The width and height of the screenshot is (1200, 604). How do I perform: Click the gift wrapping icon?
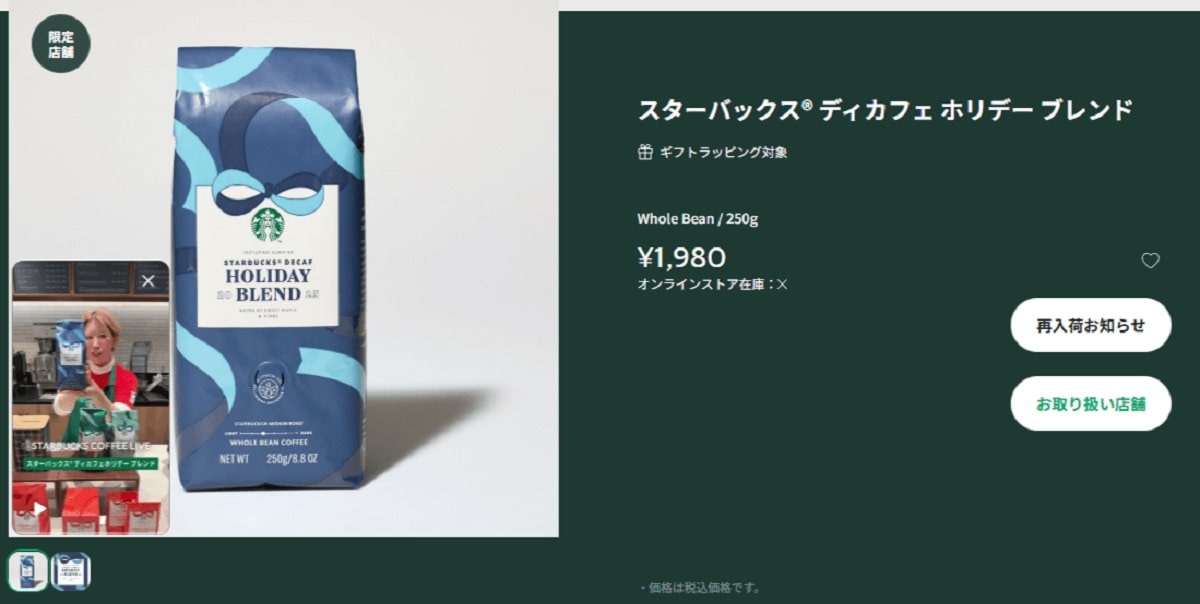(x=645, y=152)
